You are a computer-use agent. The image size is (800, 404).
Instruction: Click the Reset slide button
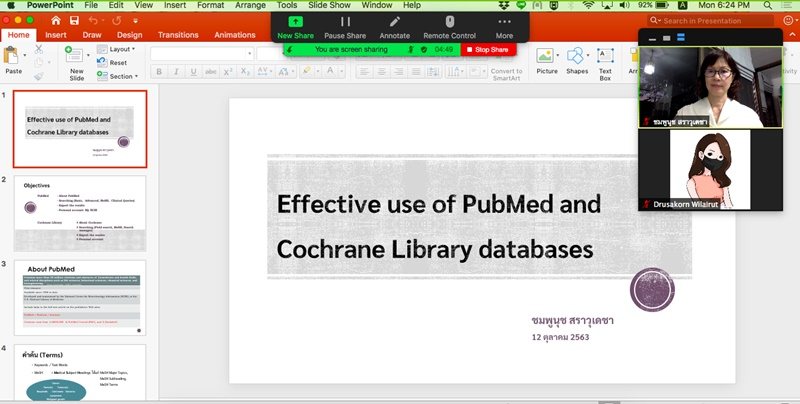click(x=117, y=62)
